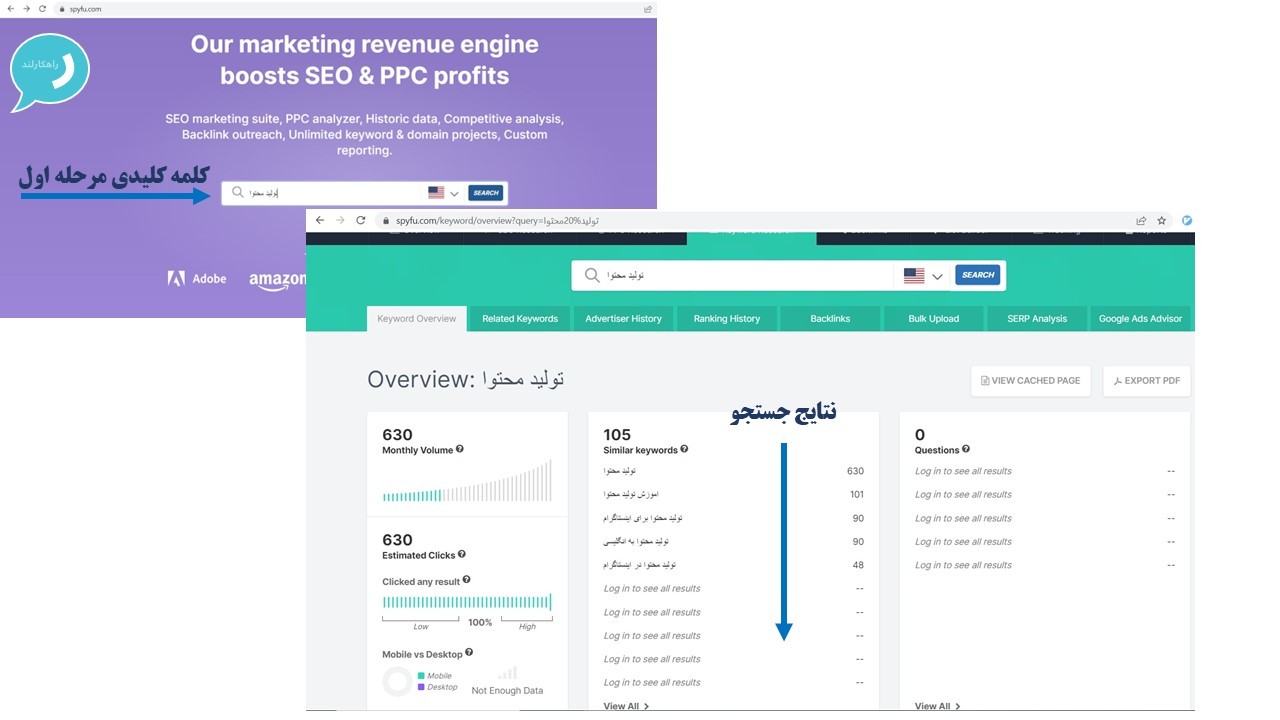Screen dimensions: 1280x720
Task: Switch to the Related Keywords tab
Action: pos(520,319)
